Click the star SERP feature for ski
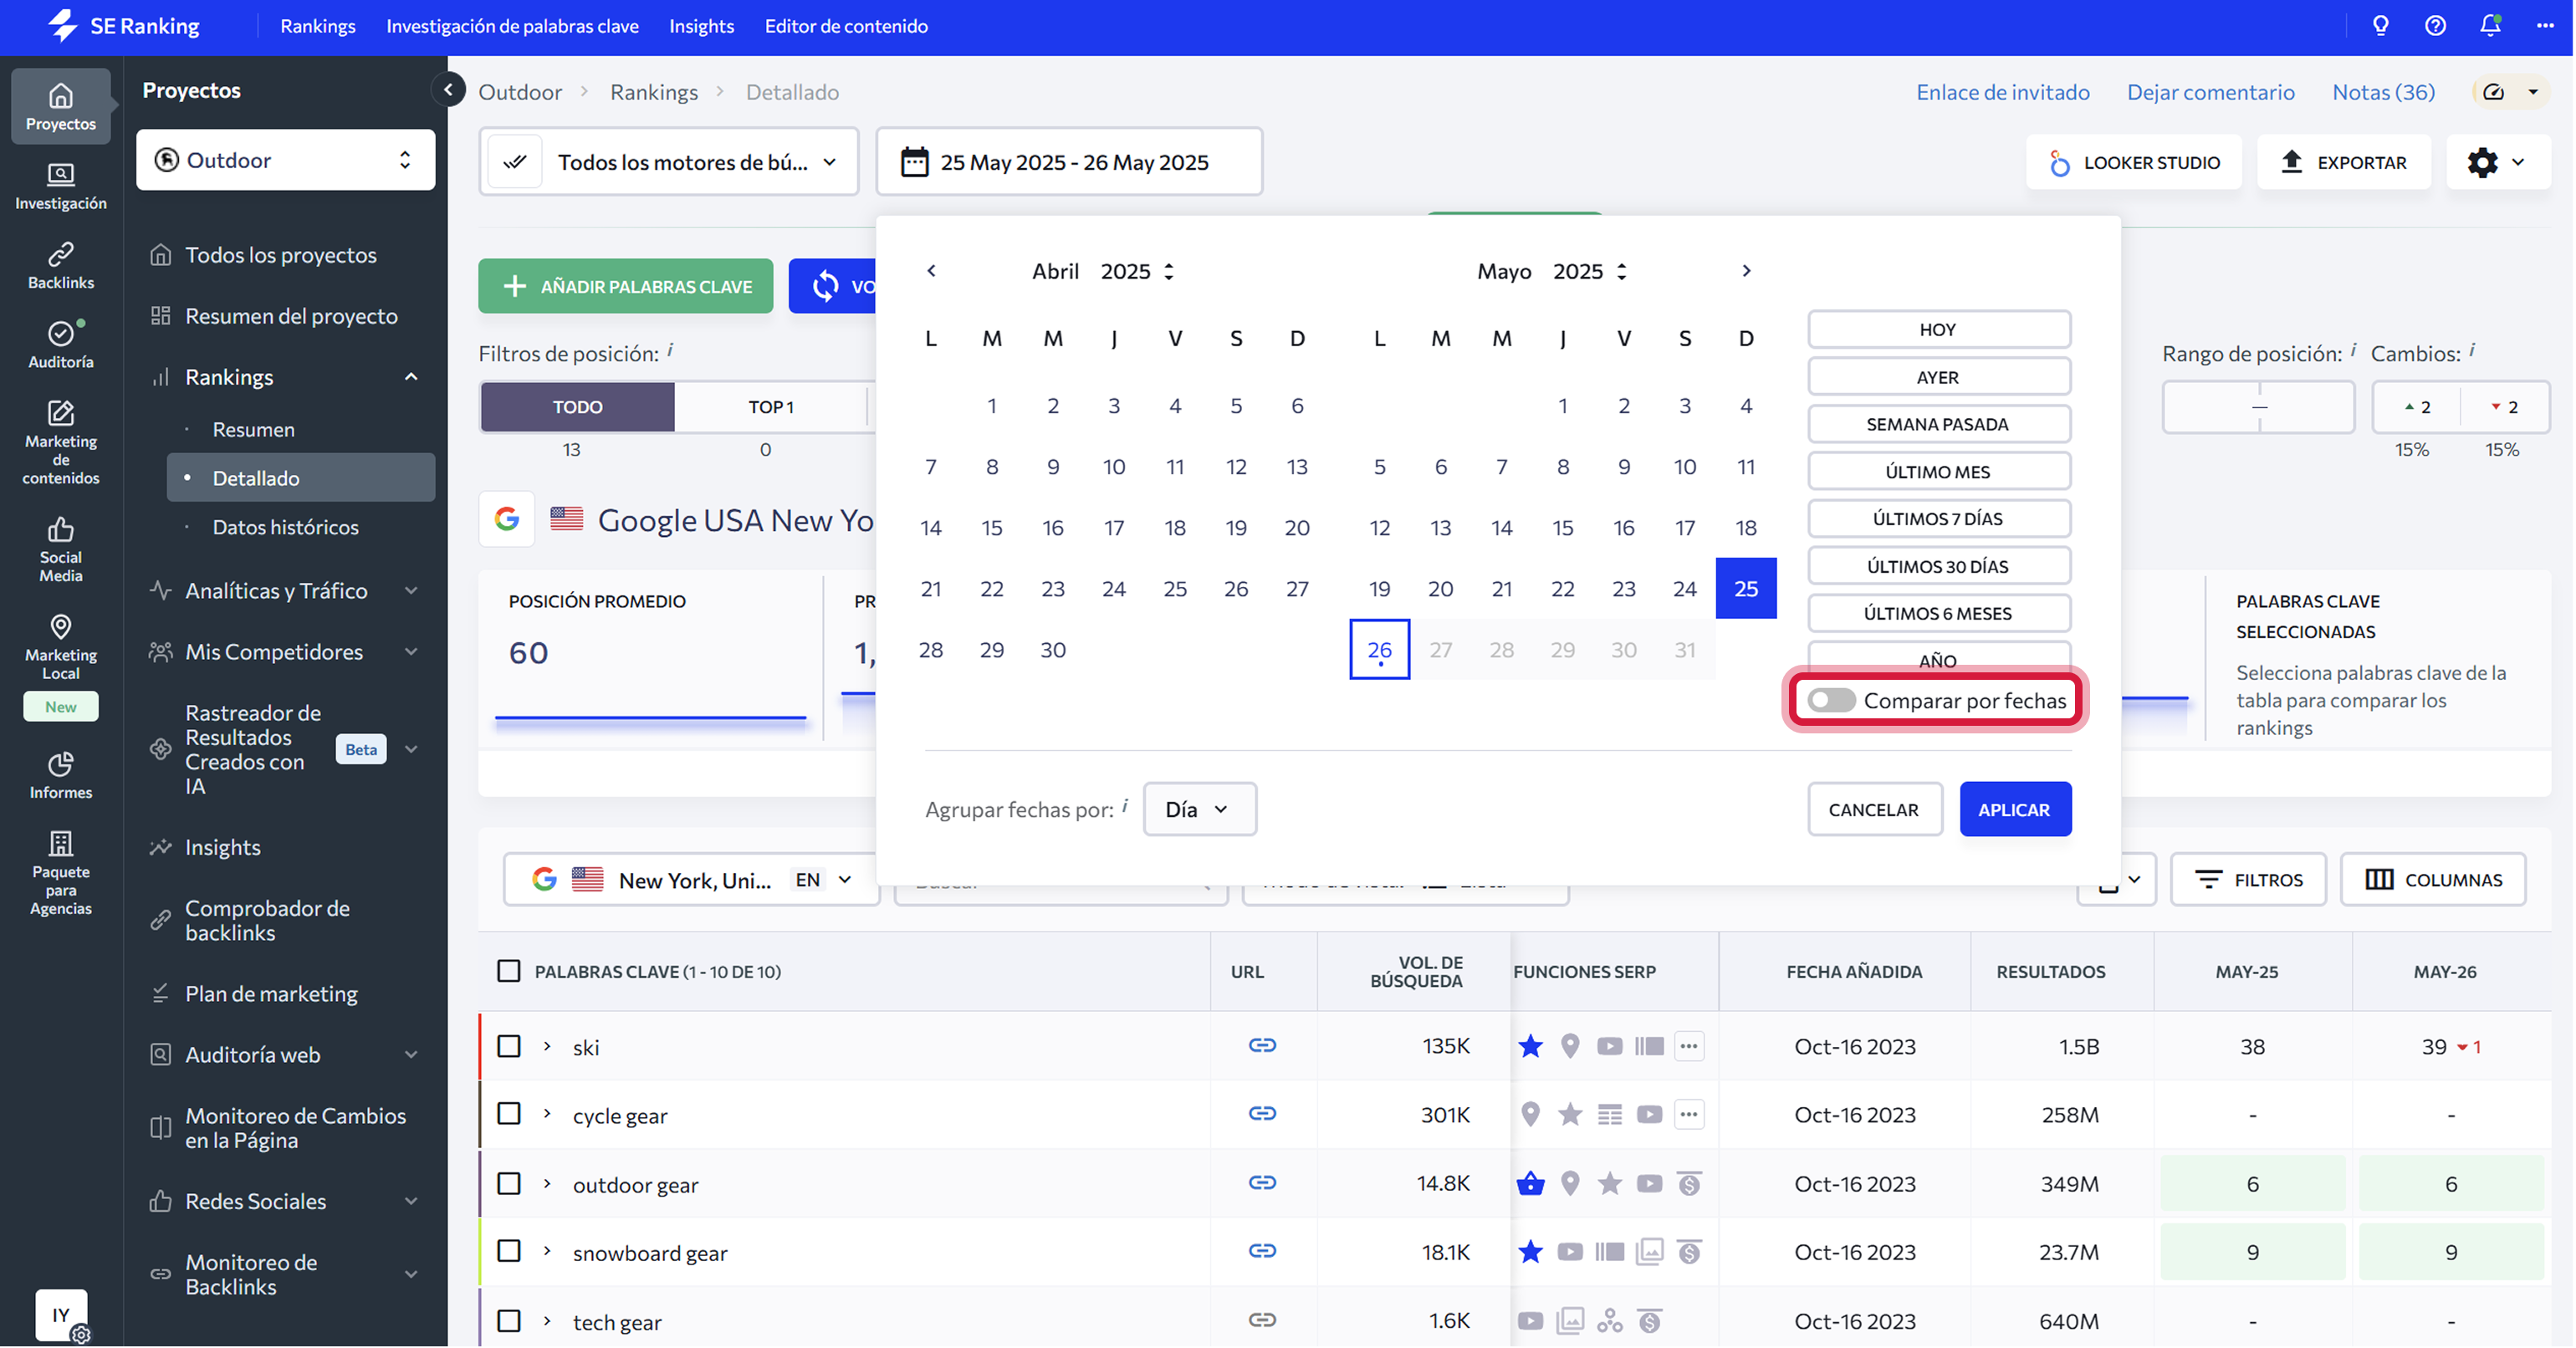The width and height of the screenshot is (2576, 1348). [x=1530, y=1047]
